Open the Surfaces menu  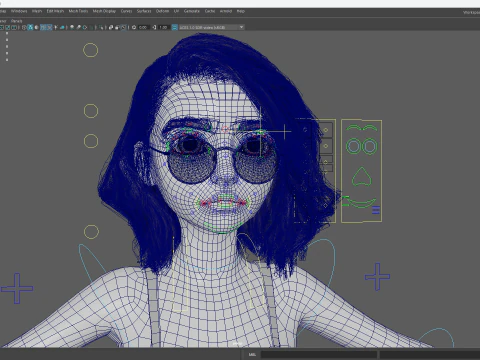(144, 11)
